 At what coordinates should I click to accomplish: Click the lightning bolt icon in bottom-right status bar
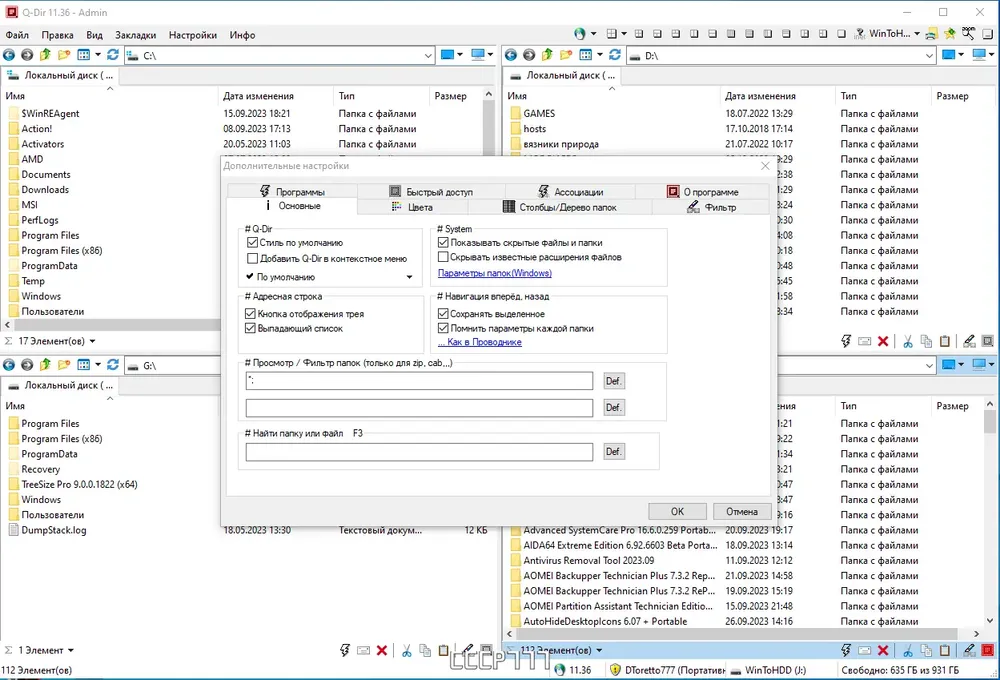point(846,651)
